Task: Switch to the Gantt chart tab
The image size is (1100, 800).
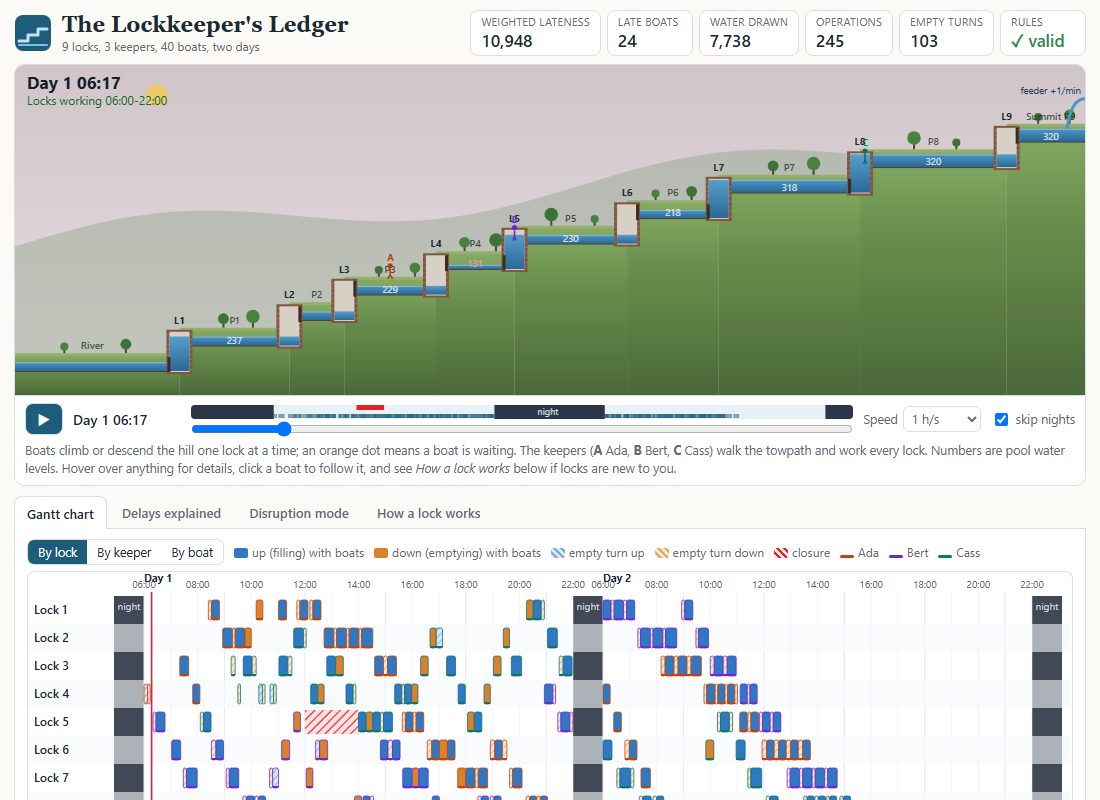Action: 60,514
